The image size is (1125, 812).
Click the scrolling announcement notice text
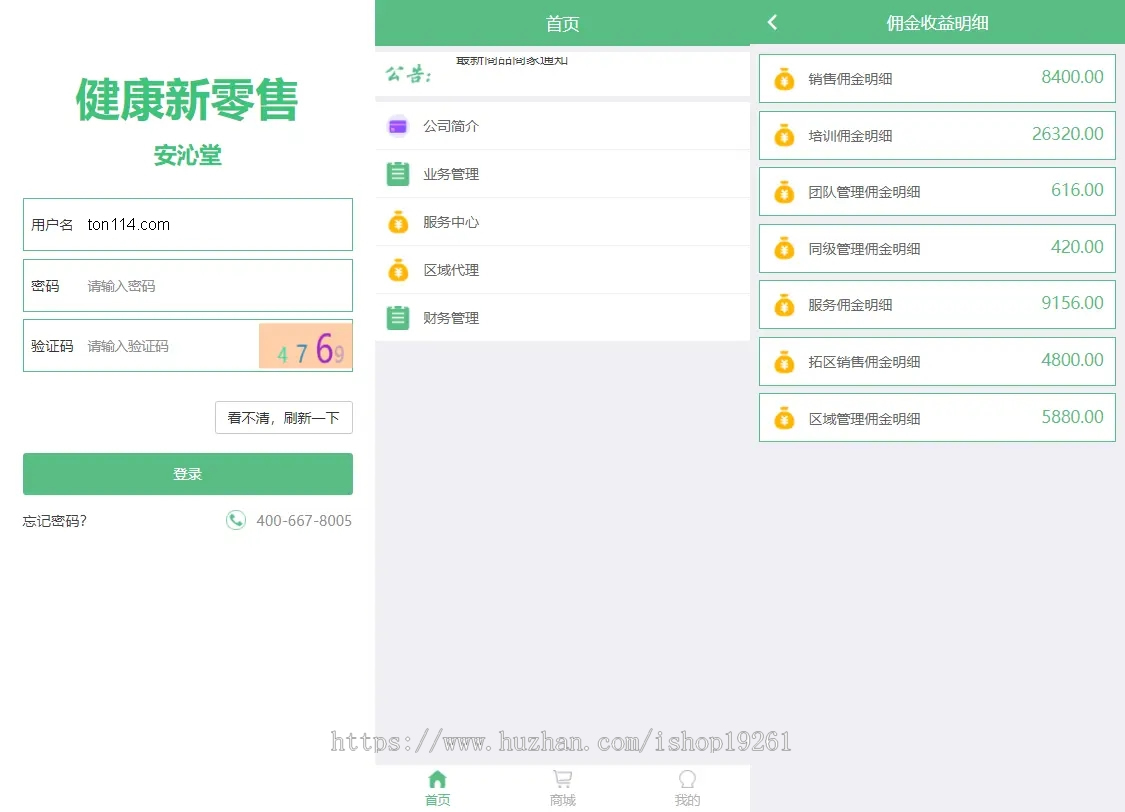(x=512, y=61)
